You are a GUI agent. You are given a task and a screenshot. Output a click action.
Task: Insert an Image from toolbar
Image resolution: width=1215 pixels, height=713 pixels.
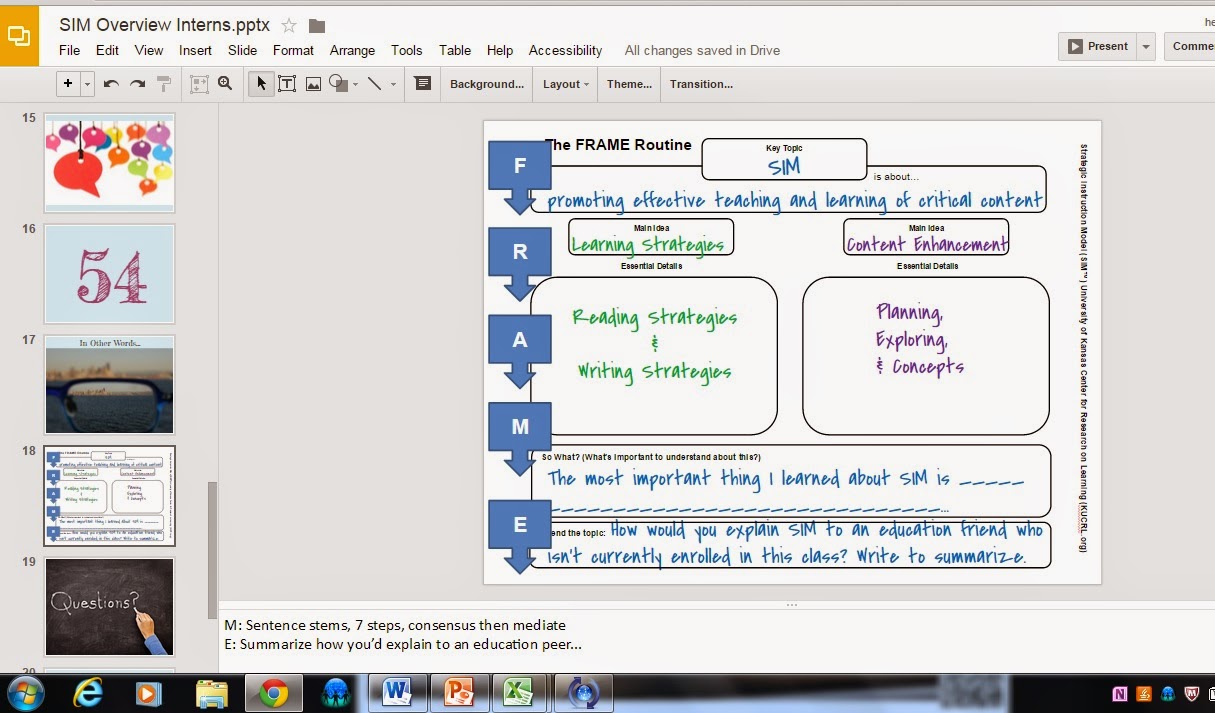tap(313, 84)
